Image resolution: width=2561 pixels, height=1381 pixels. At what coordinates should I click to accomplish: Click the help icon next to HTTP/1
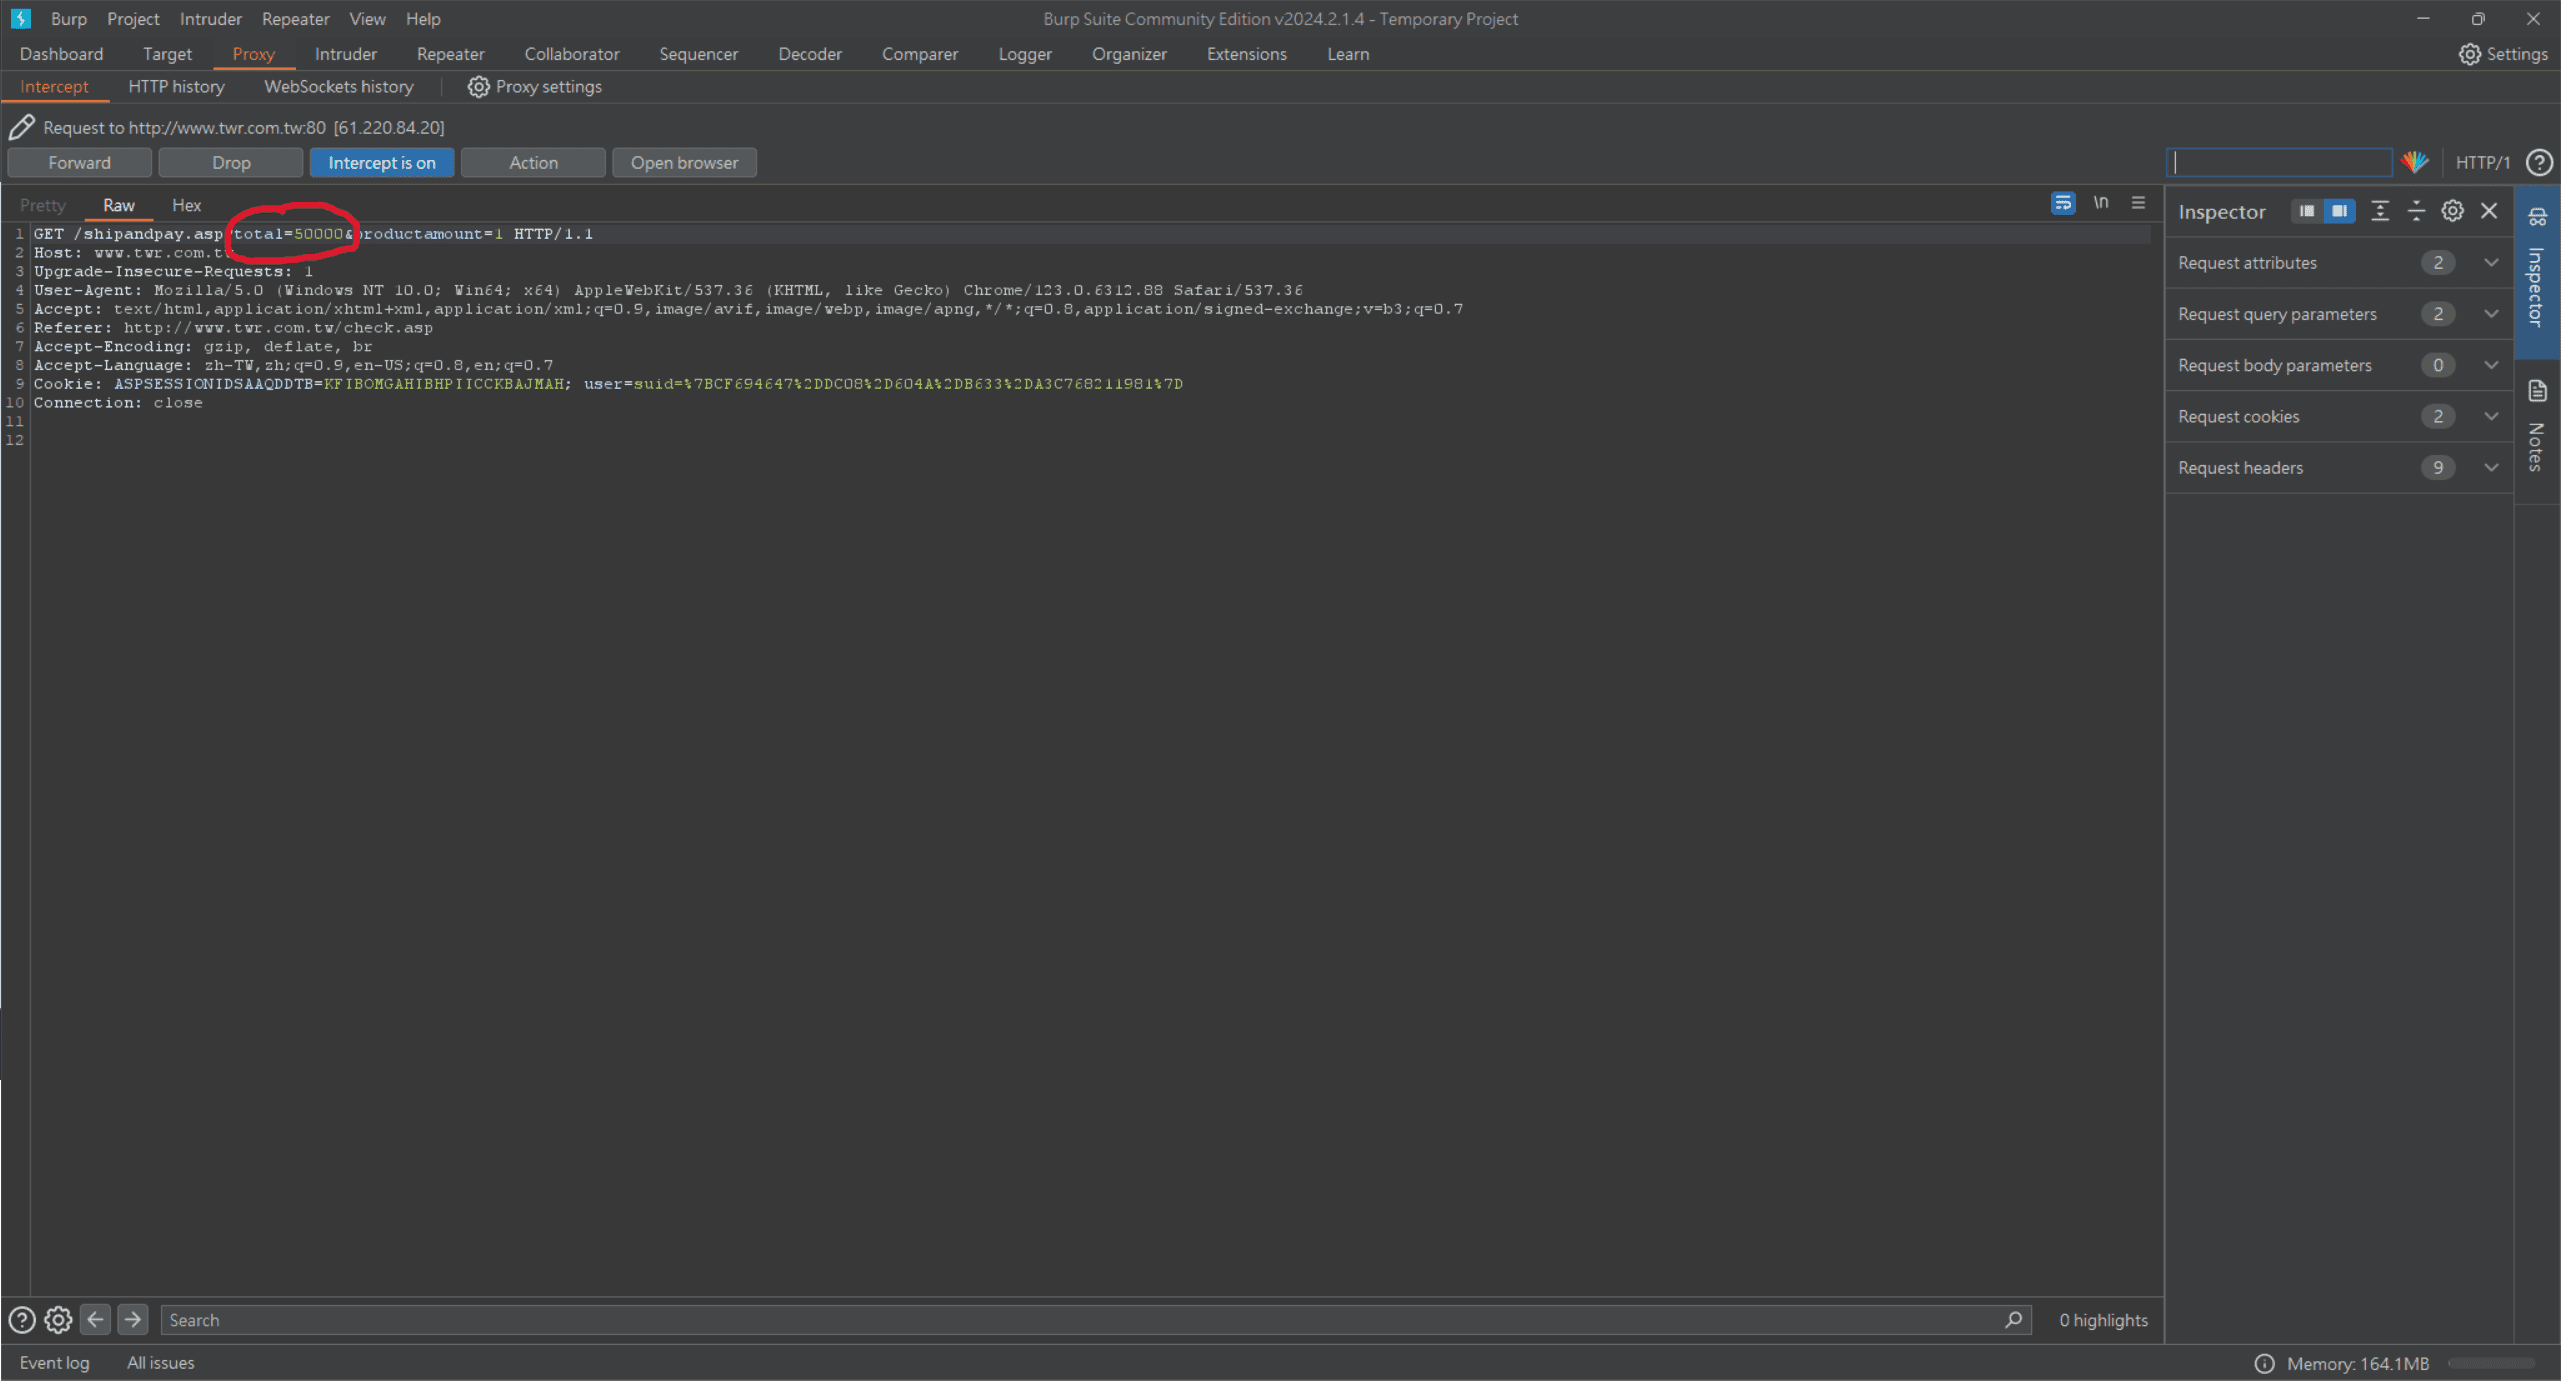pyautogui.click(x=2539, y=162)
